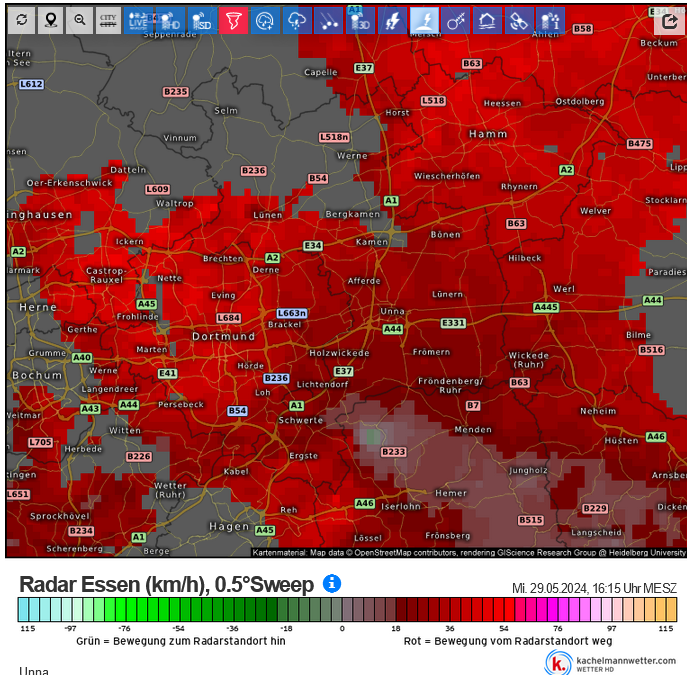Select the lightning bolt layer
Viewport: 687px width, 675px height.
point(392,20)
